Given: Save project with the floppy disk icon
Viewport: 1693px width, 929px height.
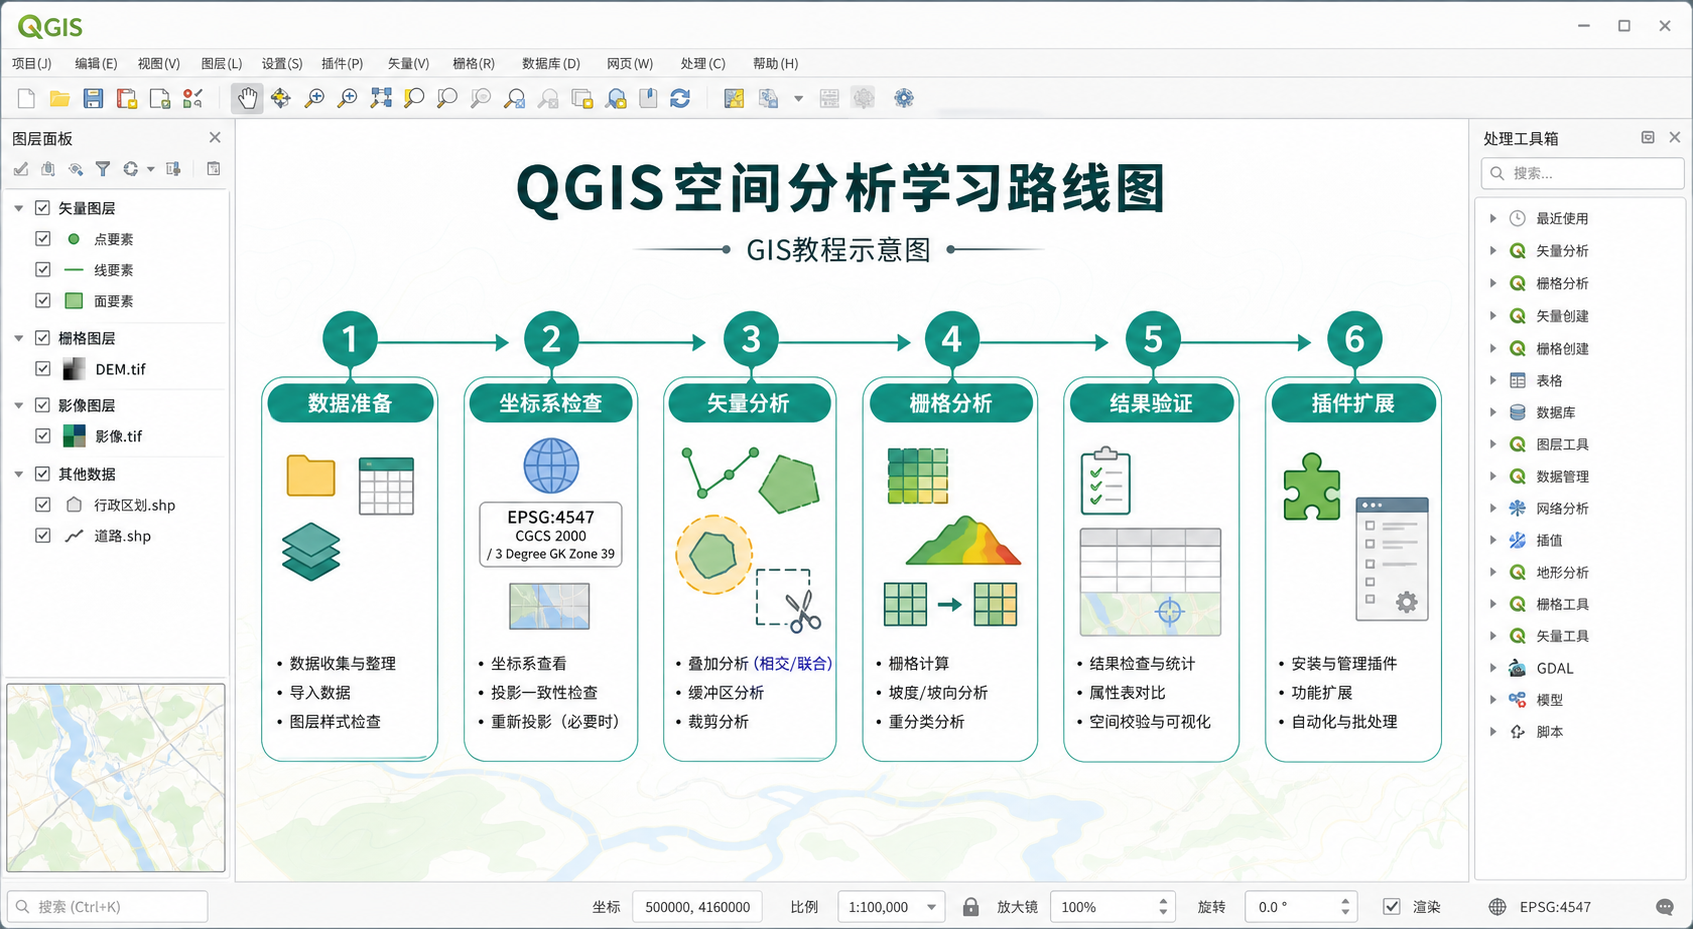Looking at the screenshot, I should click(93, 98).
